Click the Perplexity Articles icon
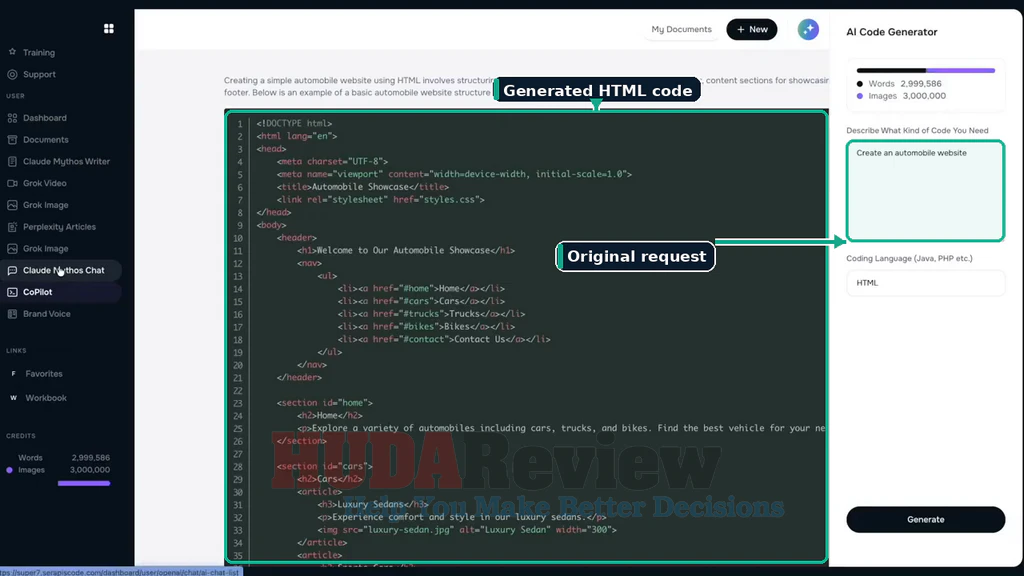 [12, 227]
